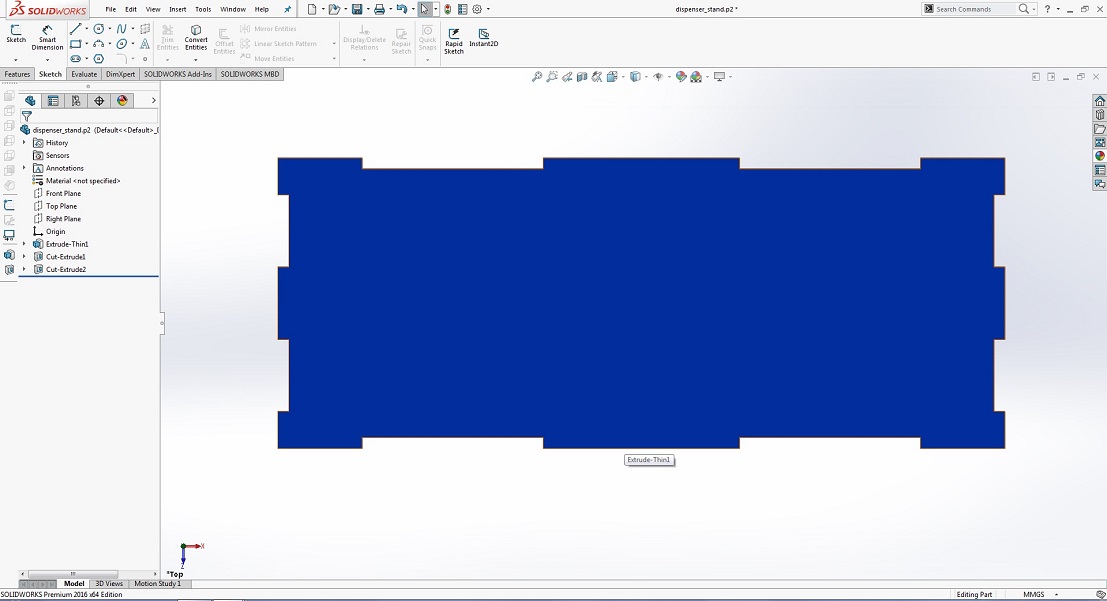
Task: Switch to the Features tab
Action: click(x=18, y=74)
